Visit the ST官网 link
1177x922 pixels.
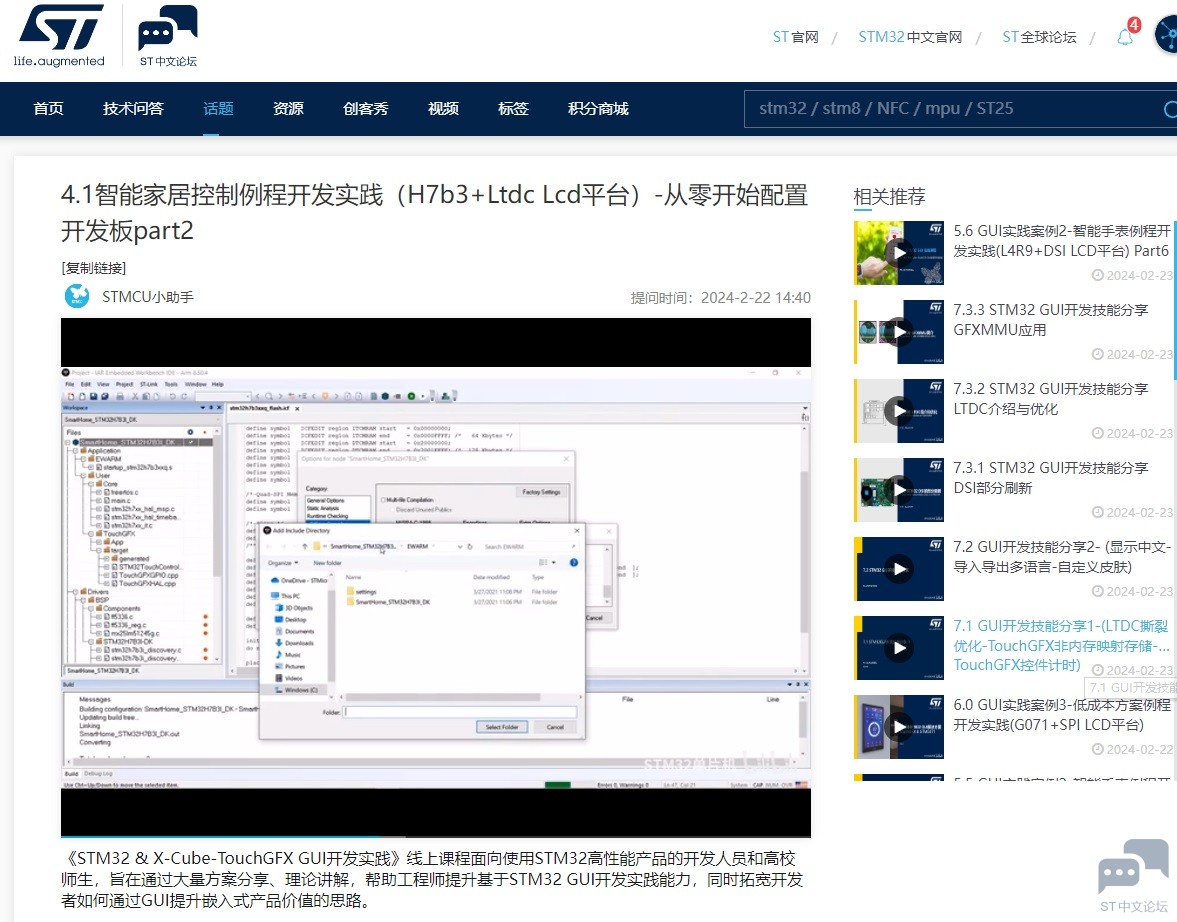[x=796, y=37]
